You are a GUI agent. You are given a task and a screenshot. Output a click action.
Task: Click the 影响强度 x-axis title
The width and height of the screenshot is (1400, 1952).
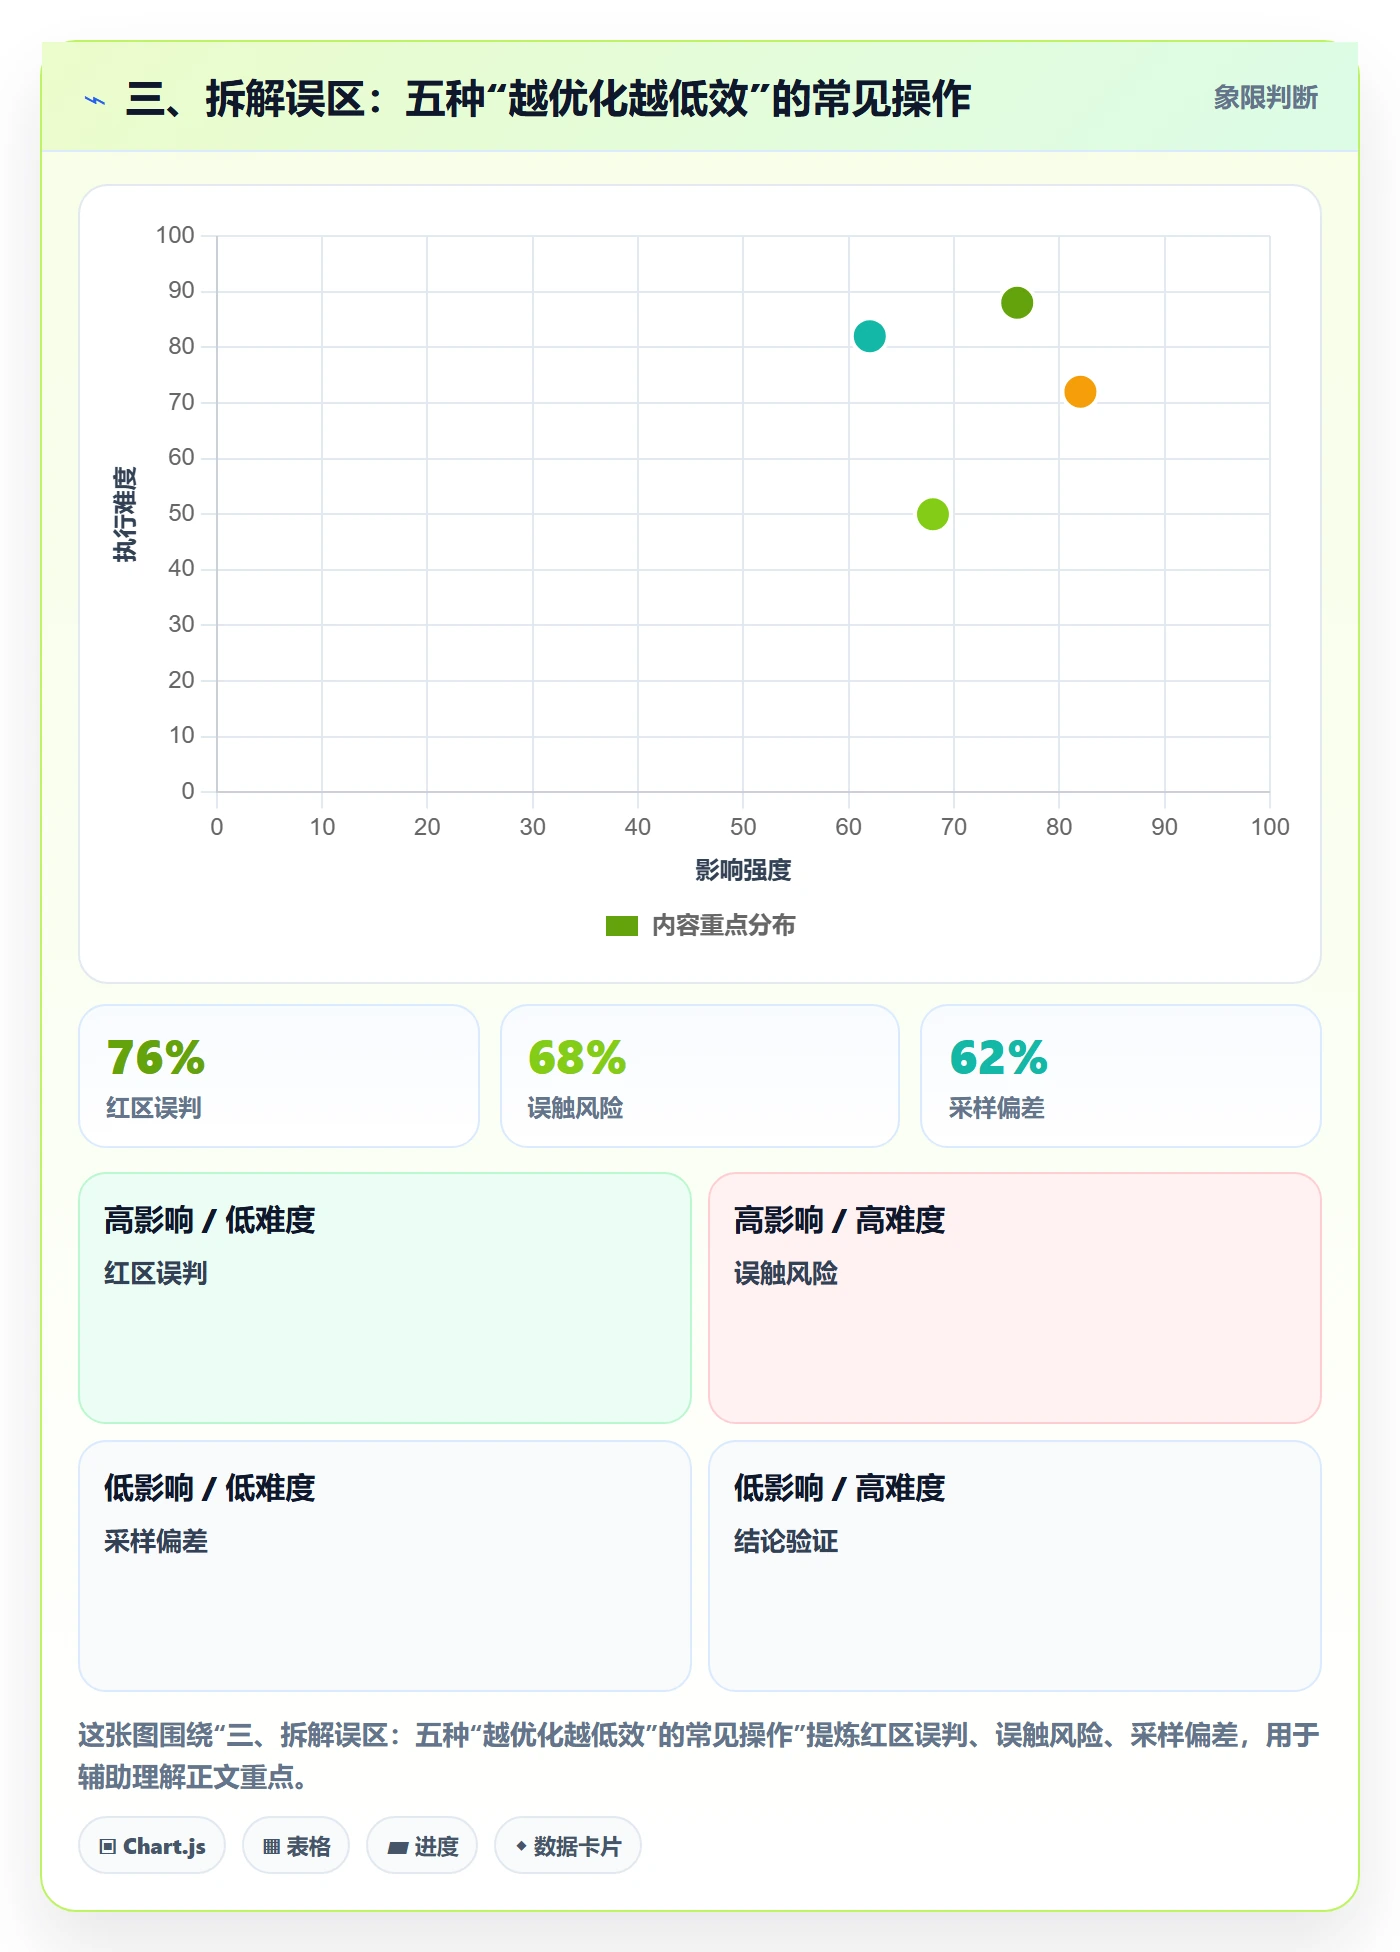[743, 871]
